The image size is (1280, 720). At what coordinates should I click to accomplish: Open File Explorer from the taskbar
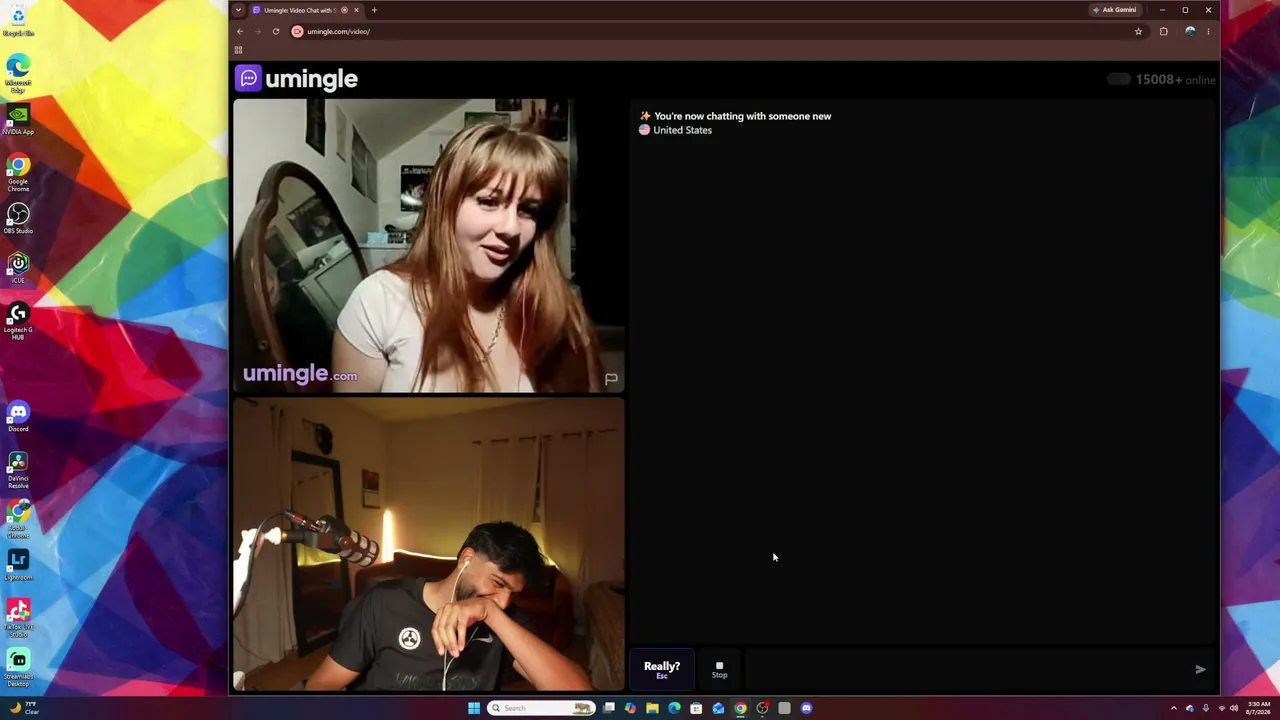point(652,708)
